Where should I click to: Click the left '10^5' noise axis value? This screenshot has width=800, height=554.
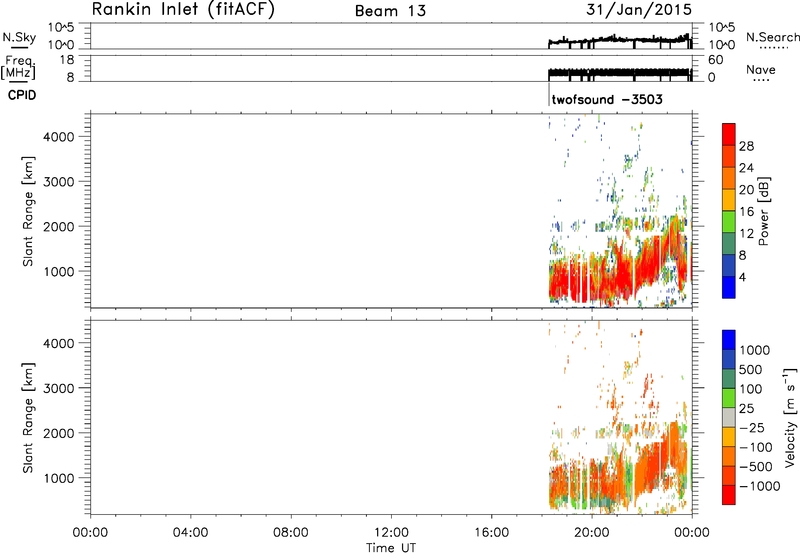click(61, 28)
